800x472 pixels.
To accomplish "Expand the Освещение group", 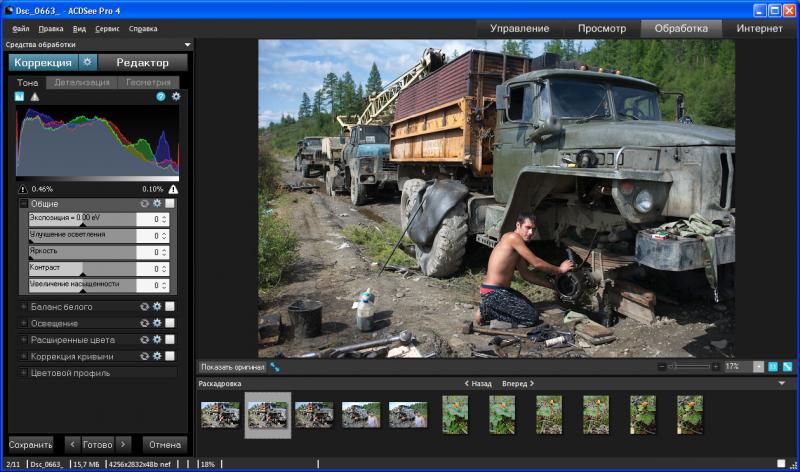I will point(23,323).
